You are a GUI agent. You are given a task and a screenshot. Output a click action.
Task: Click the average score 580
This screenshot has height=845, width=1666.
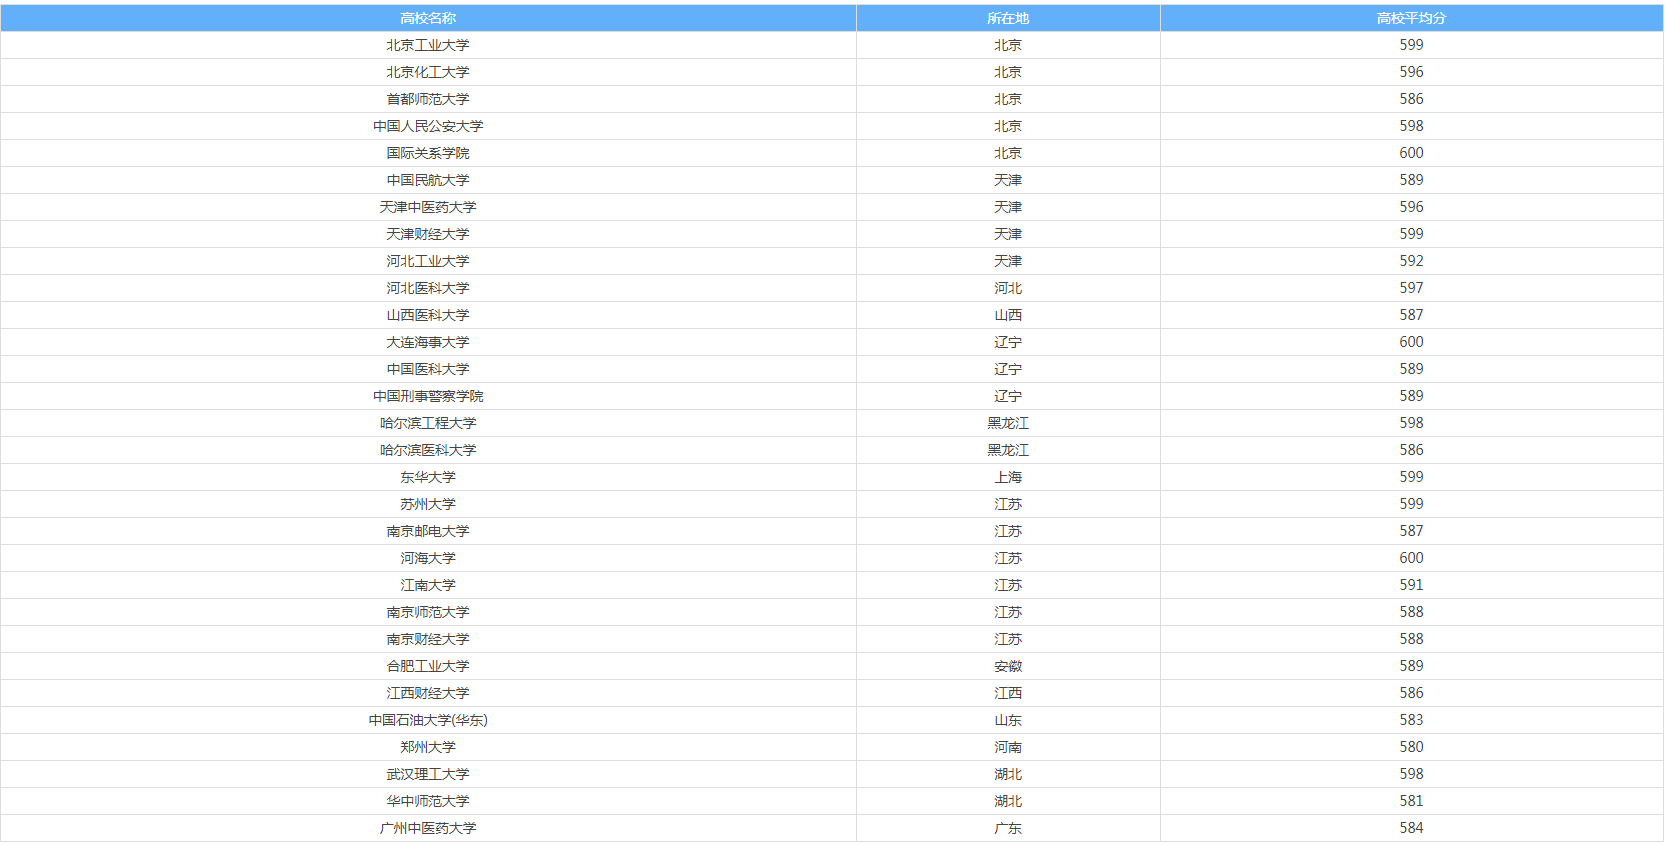point(1411,747)
